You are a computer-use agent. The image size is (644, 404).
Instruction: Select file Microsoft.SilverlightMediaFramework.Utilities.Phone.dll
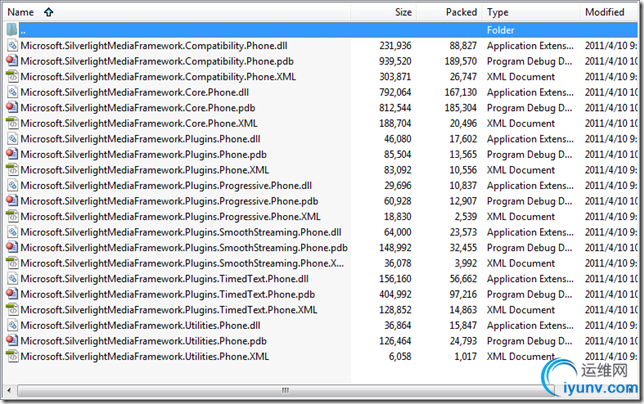point(140,326)
